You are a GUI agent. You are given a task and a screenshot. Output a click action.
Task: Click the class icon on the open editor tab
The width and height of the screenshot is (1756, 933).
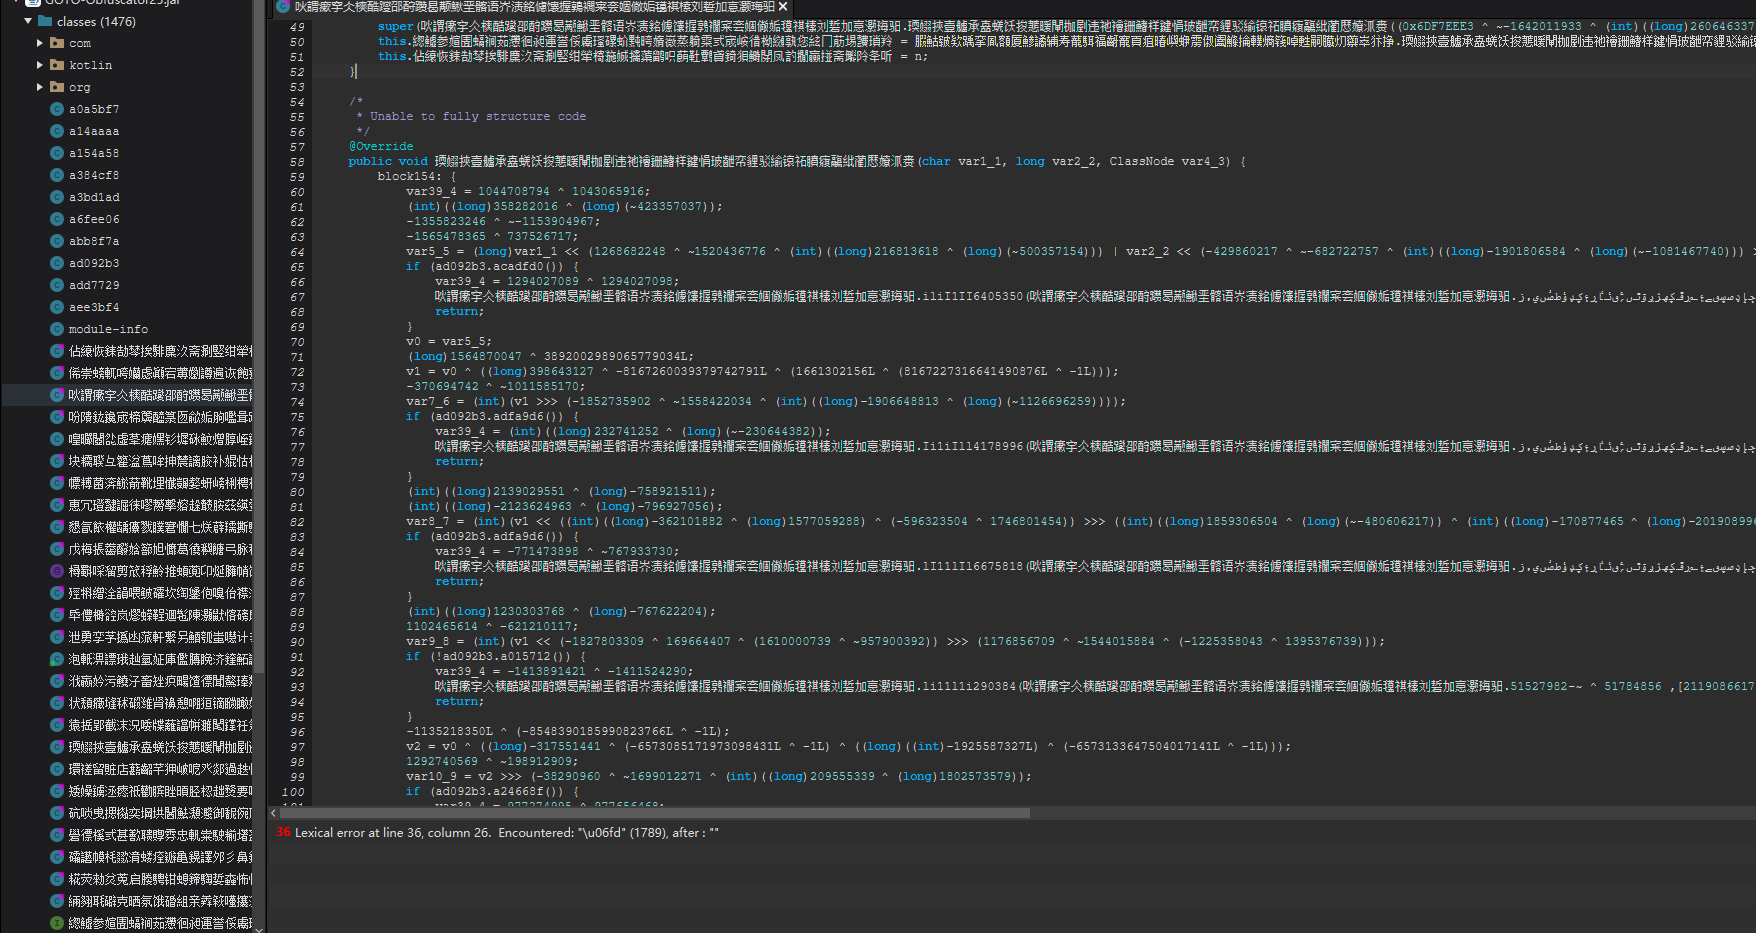(283, 6)
